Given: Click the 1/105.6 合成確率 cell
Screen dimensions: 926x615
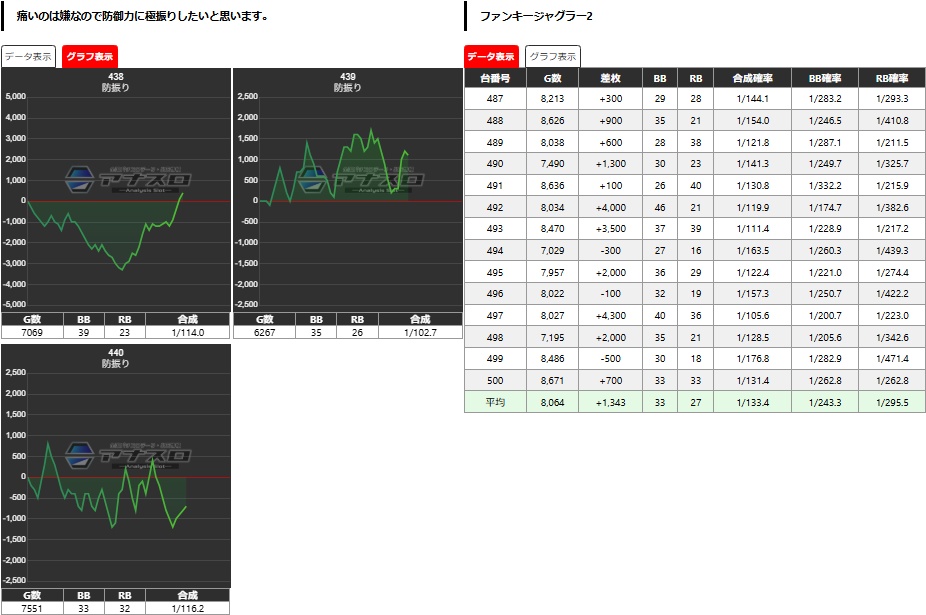Looking at the screenshot, I should (752, 315).
